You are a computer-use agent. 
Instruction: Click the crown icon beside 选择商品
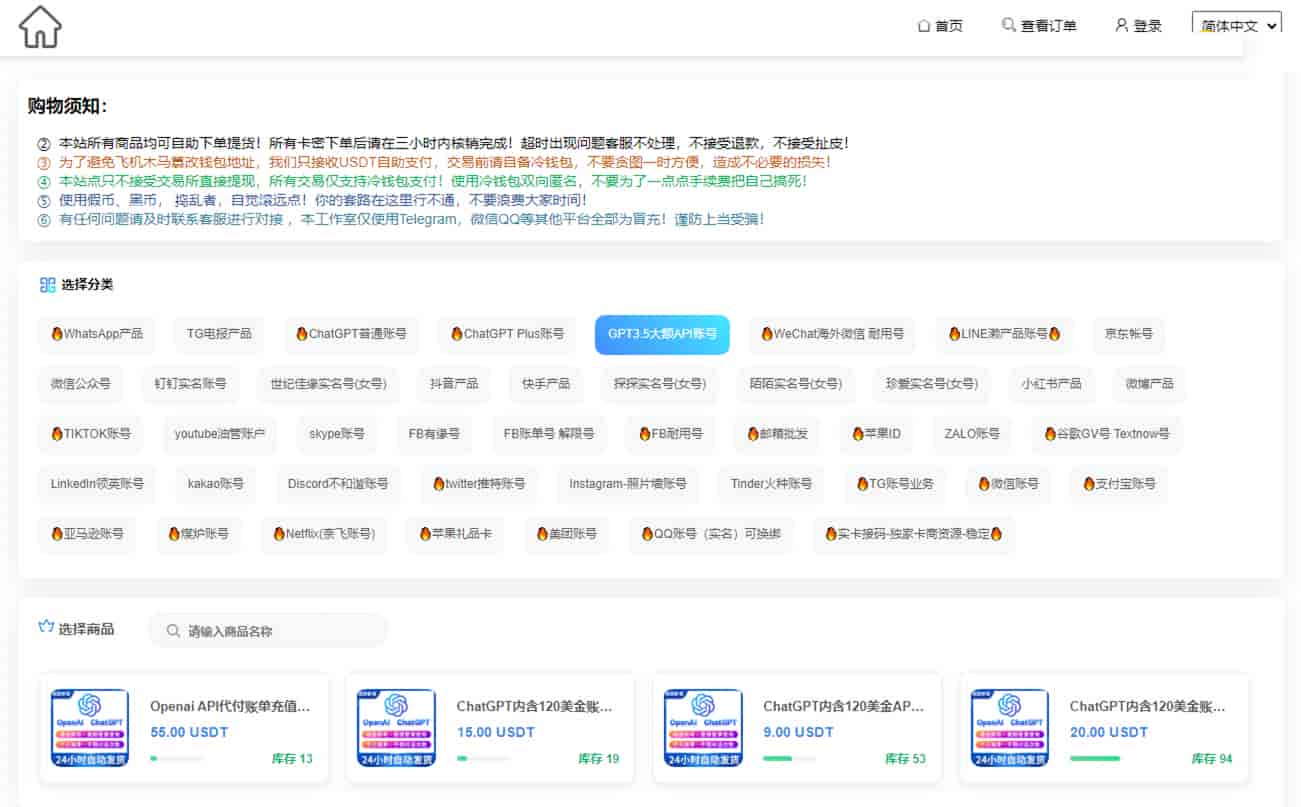coord(45,628)
